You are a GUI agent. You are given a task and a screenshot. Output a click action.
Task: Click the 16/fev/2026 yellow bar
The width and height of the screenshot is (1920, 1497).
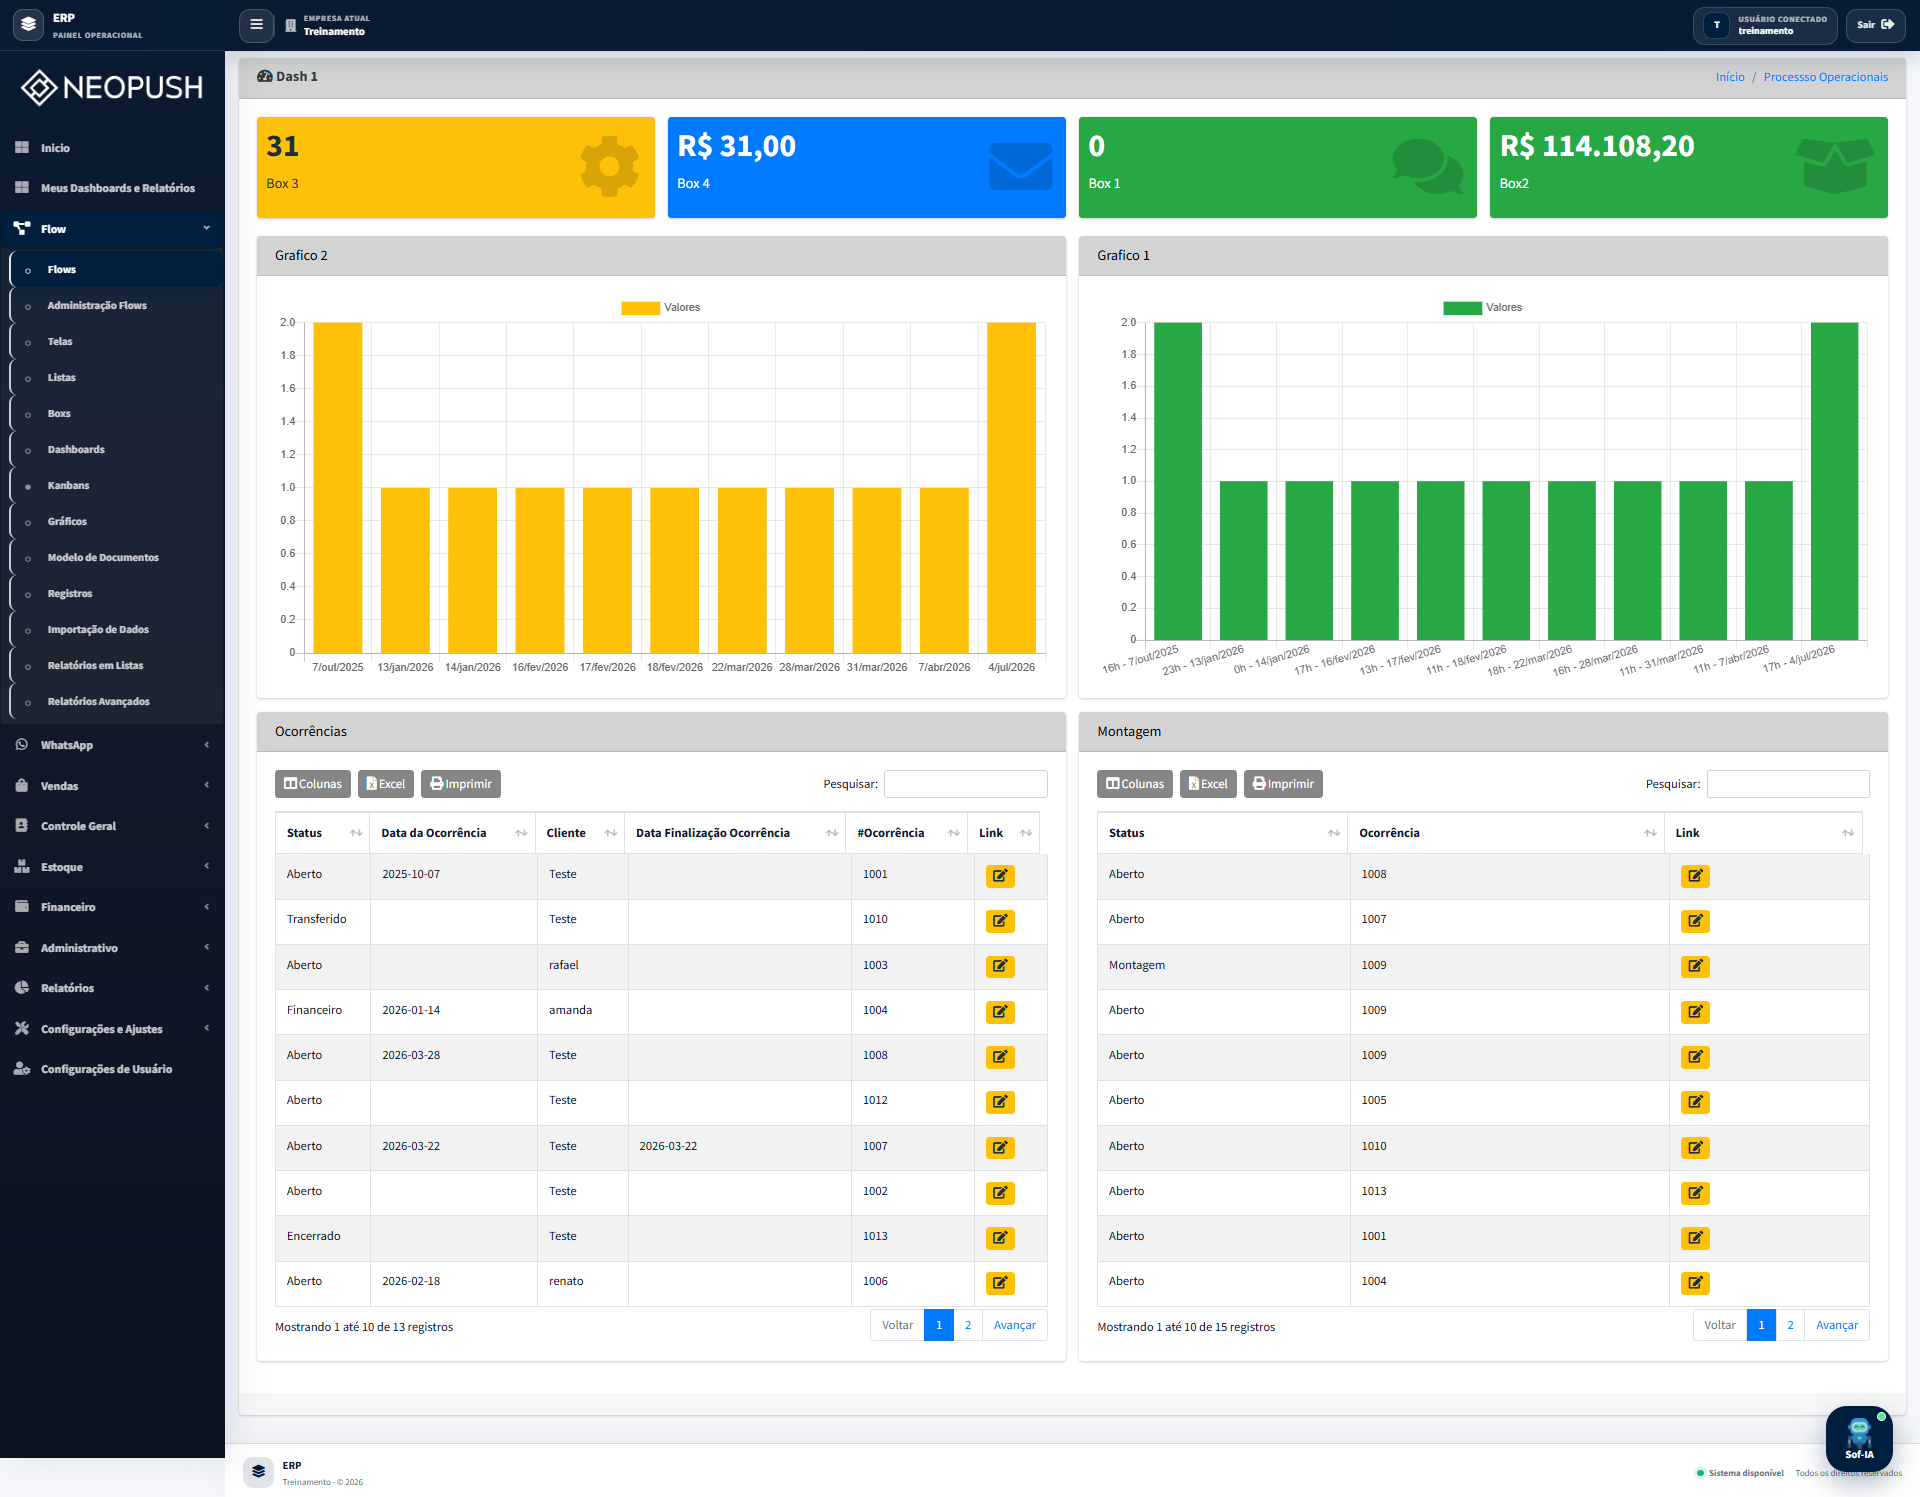[540, 570]
